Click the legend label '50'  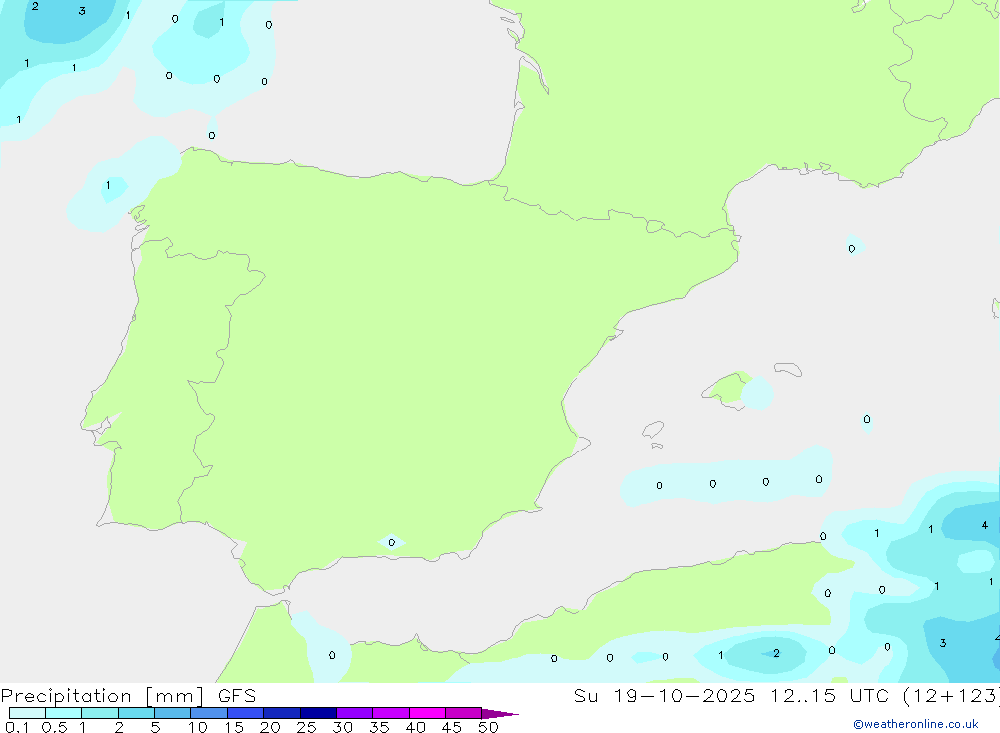point(489,727)
